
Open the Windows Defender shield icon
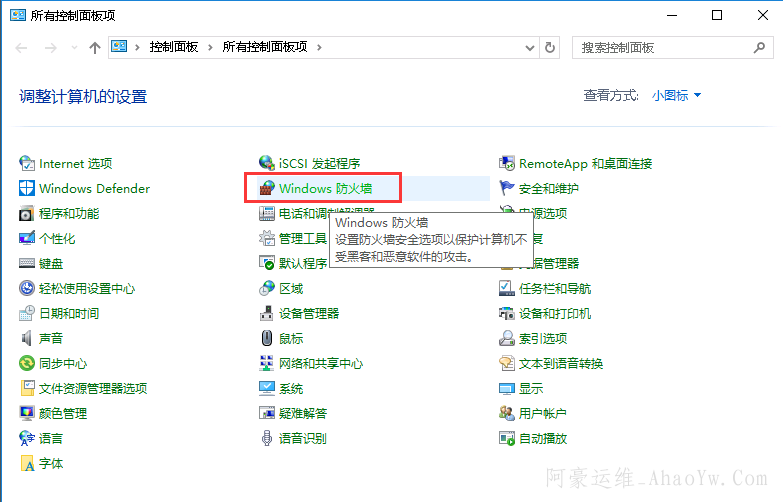click(26, 188)
